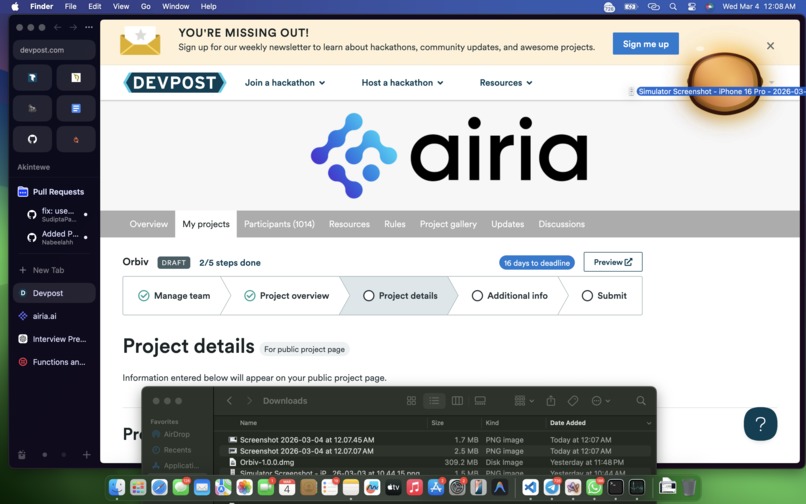806x504 pixels.
Task: Click the devpost.com address bar
Action: (54, 50)
